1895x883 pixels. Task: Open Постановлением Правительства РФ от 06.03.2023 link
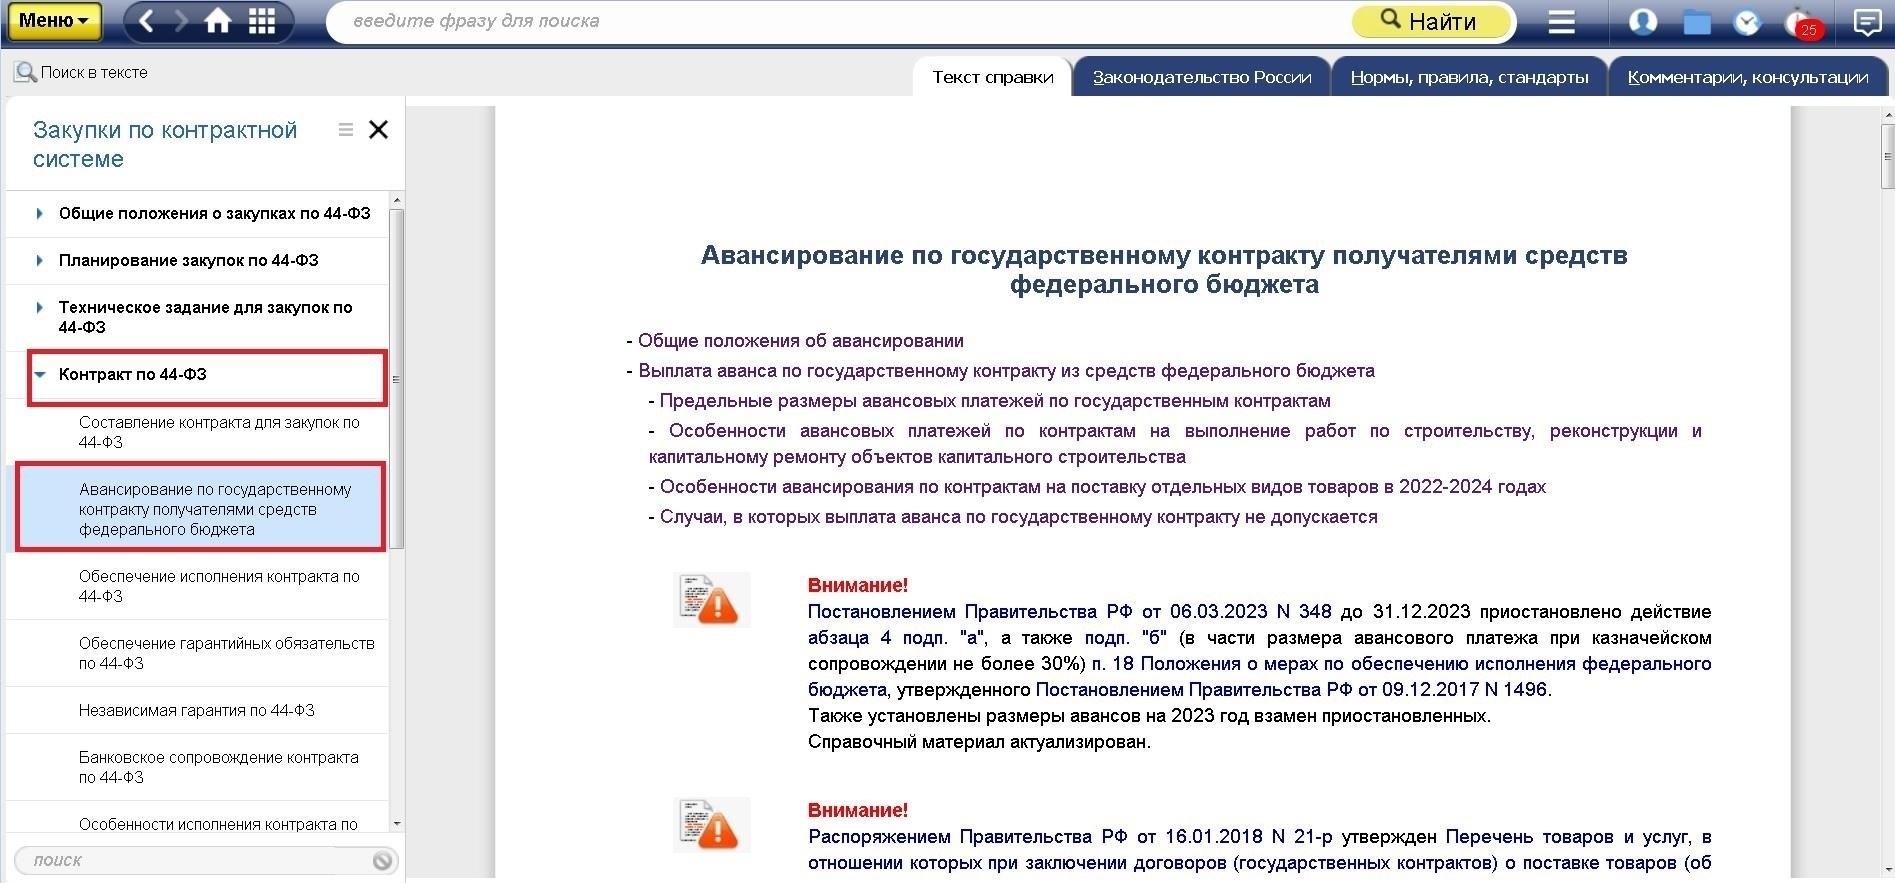(1069, 612)
